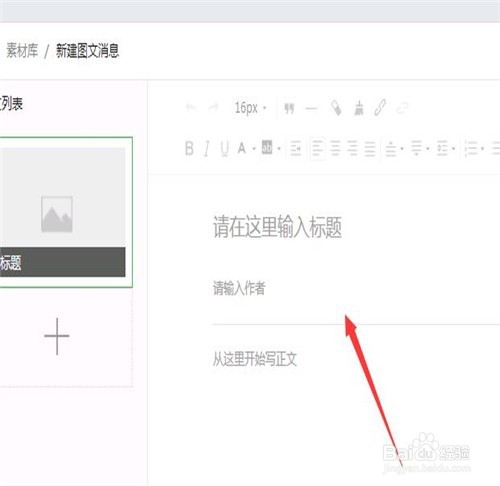Apply font color with the A icon

[x=242, y=148]
